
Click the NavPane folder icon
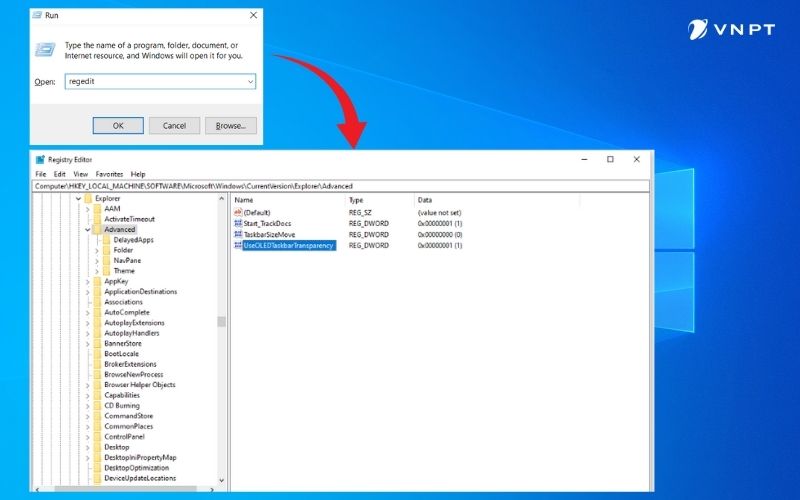coord(106,261)
